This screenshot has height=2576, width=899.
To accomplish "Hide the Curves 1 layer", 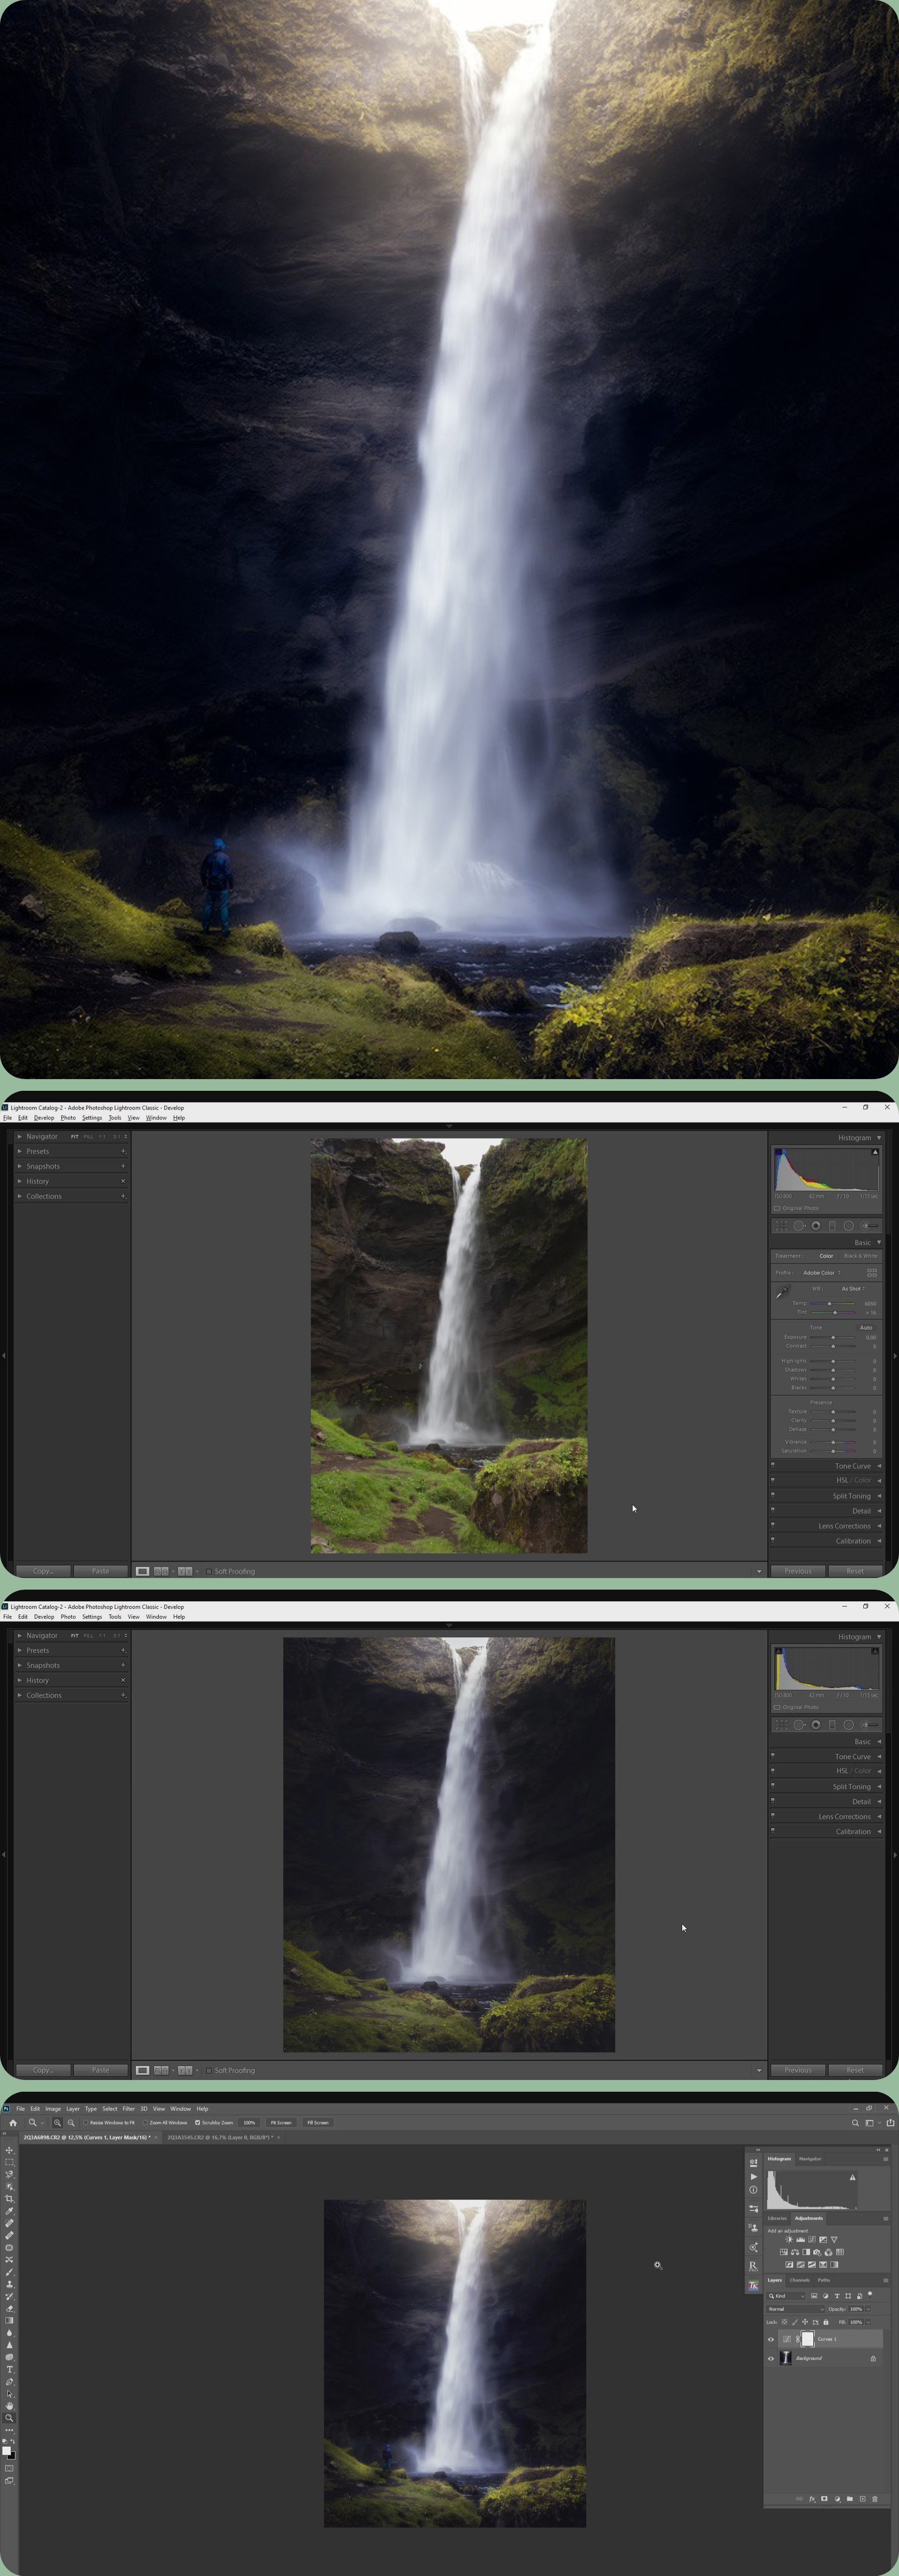I will pyautogui.click(x=771, y=2340).
